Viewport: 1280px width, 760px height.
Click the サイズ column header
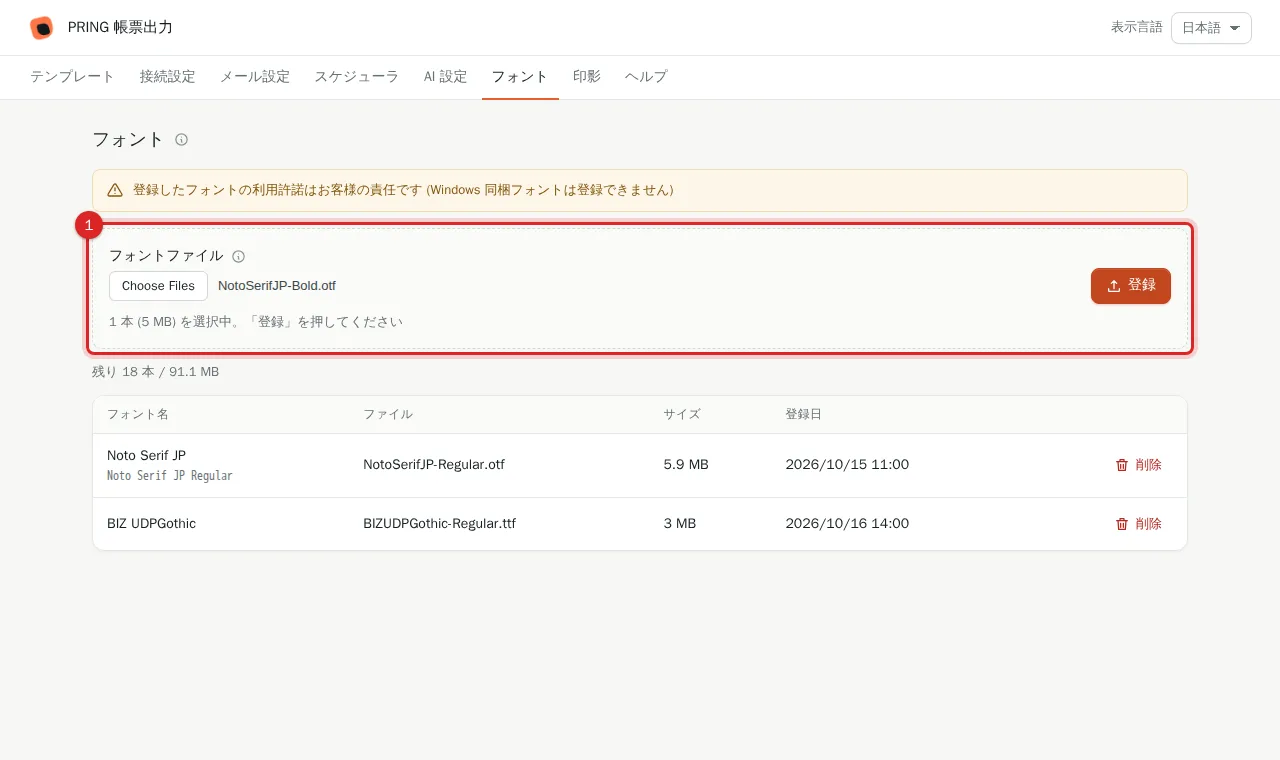(682, 415)
